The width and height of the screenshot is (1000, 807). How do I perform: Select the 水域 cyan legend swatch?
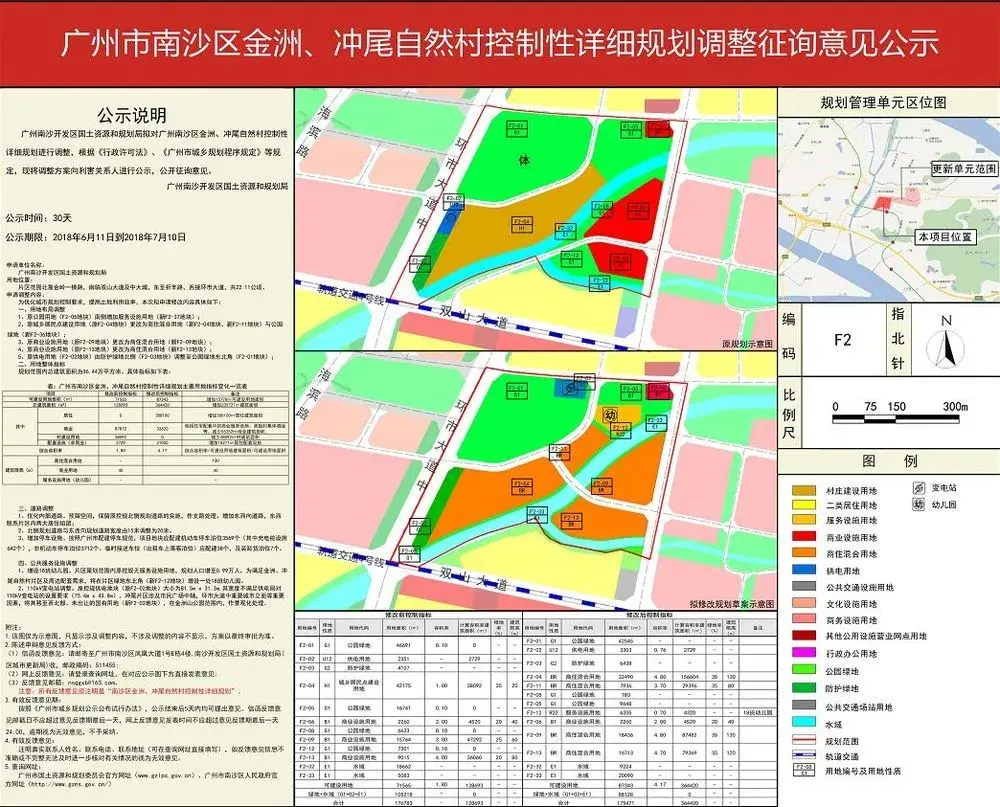[804, 723]
